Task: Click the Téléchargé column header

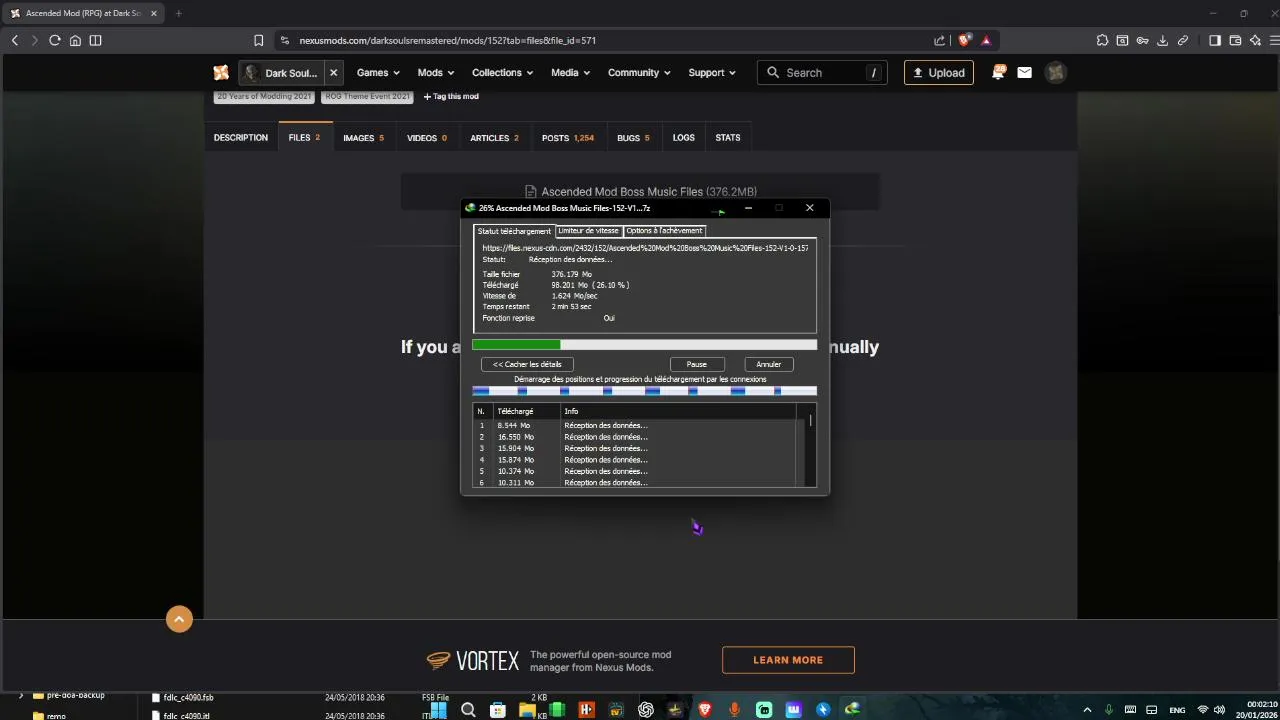Action: pyautogui.click(x=525, y=411)
